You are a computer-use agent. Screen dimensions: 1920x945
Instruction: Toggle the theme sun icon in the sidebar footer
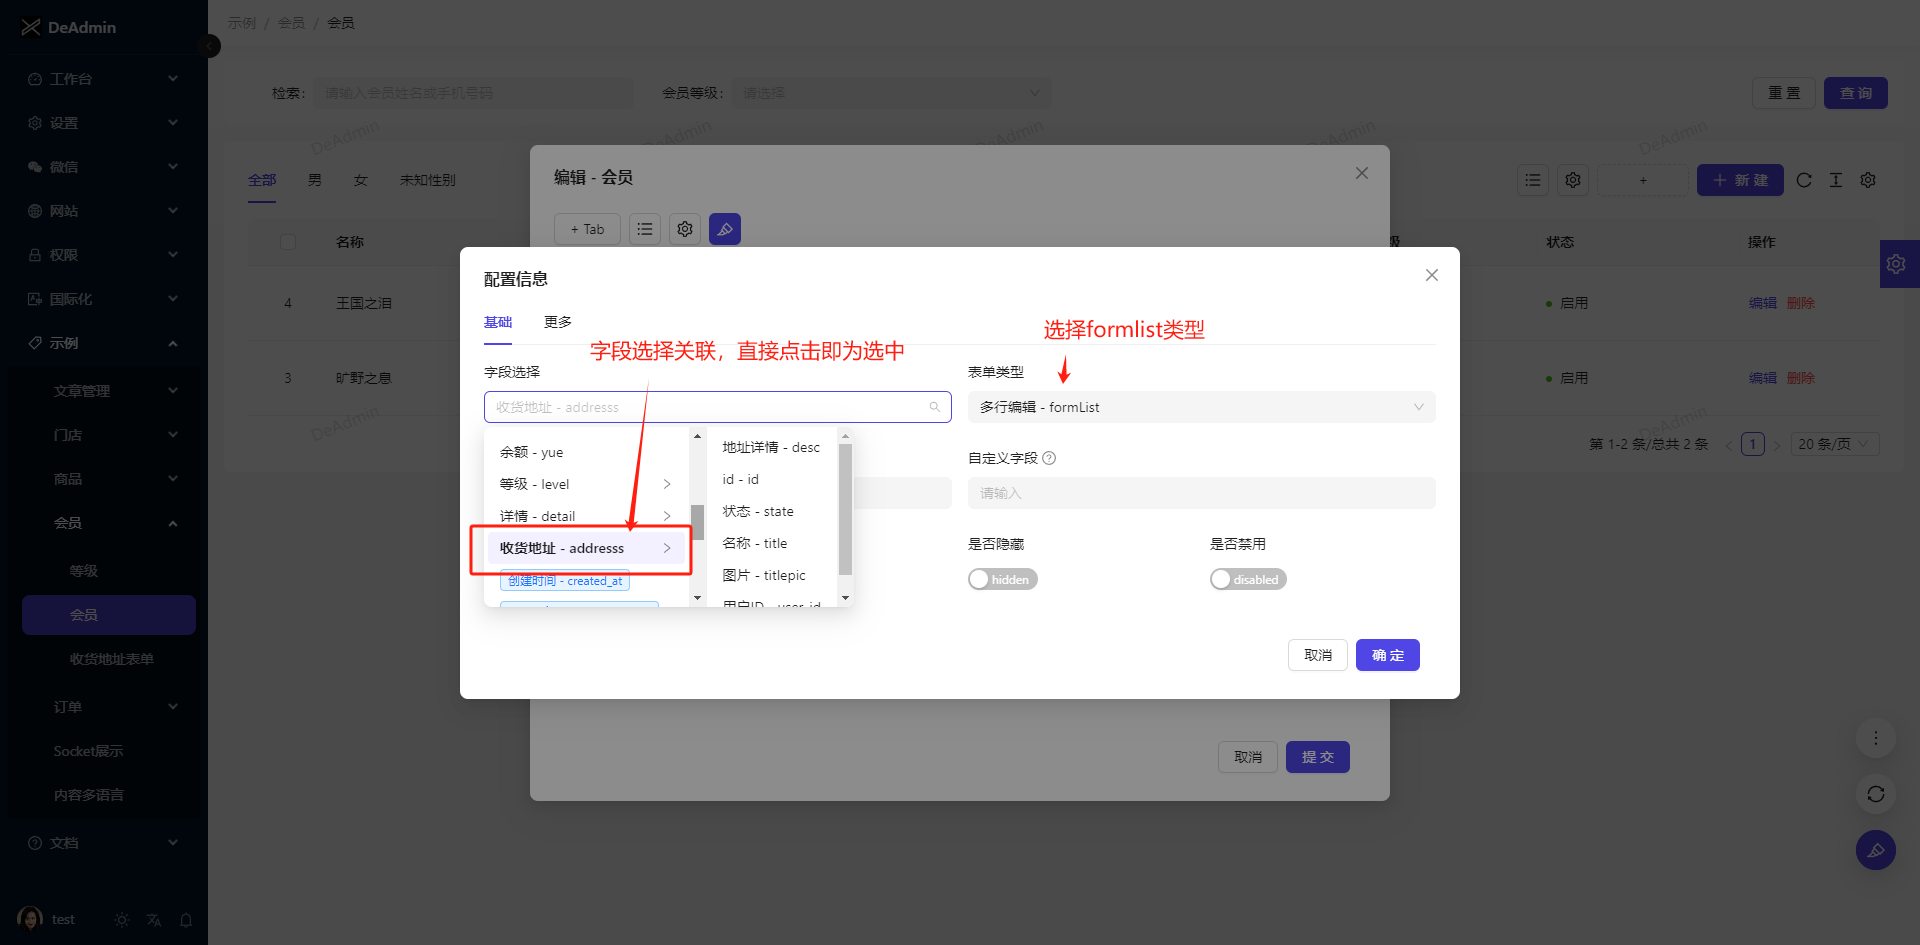point(122,920)
